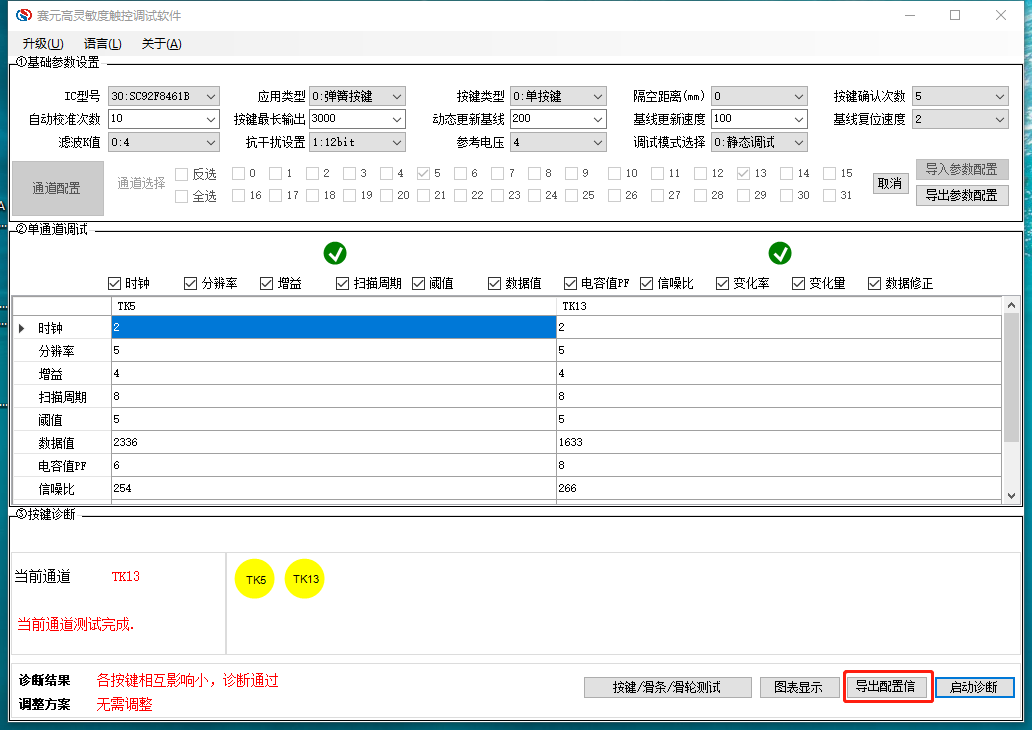Open the 升级(U) menu

[43, 43]
